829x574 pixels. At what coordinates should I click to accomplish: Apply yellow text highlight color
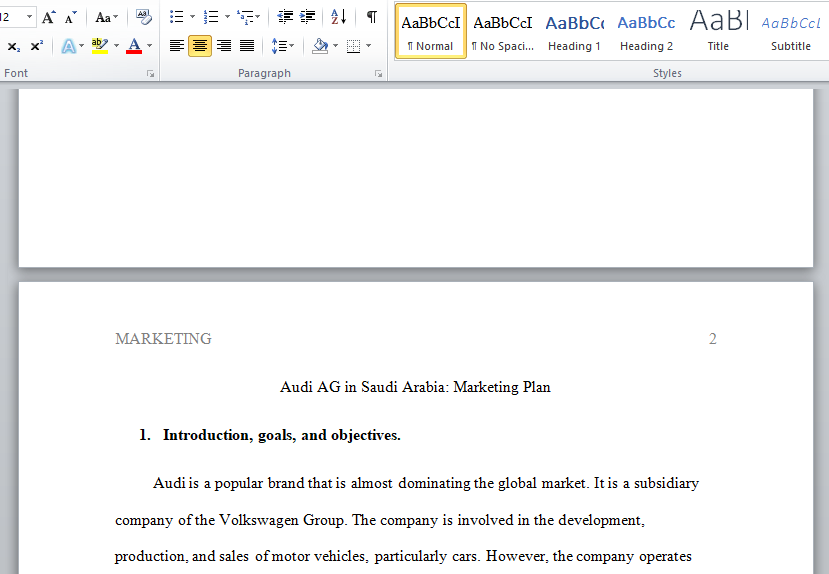pos(99,46)
